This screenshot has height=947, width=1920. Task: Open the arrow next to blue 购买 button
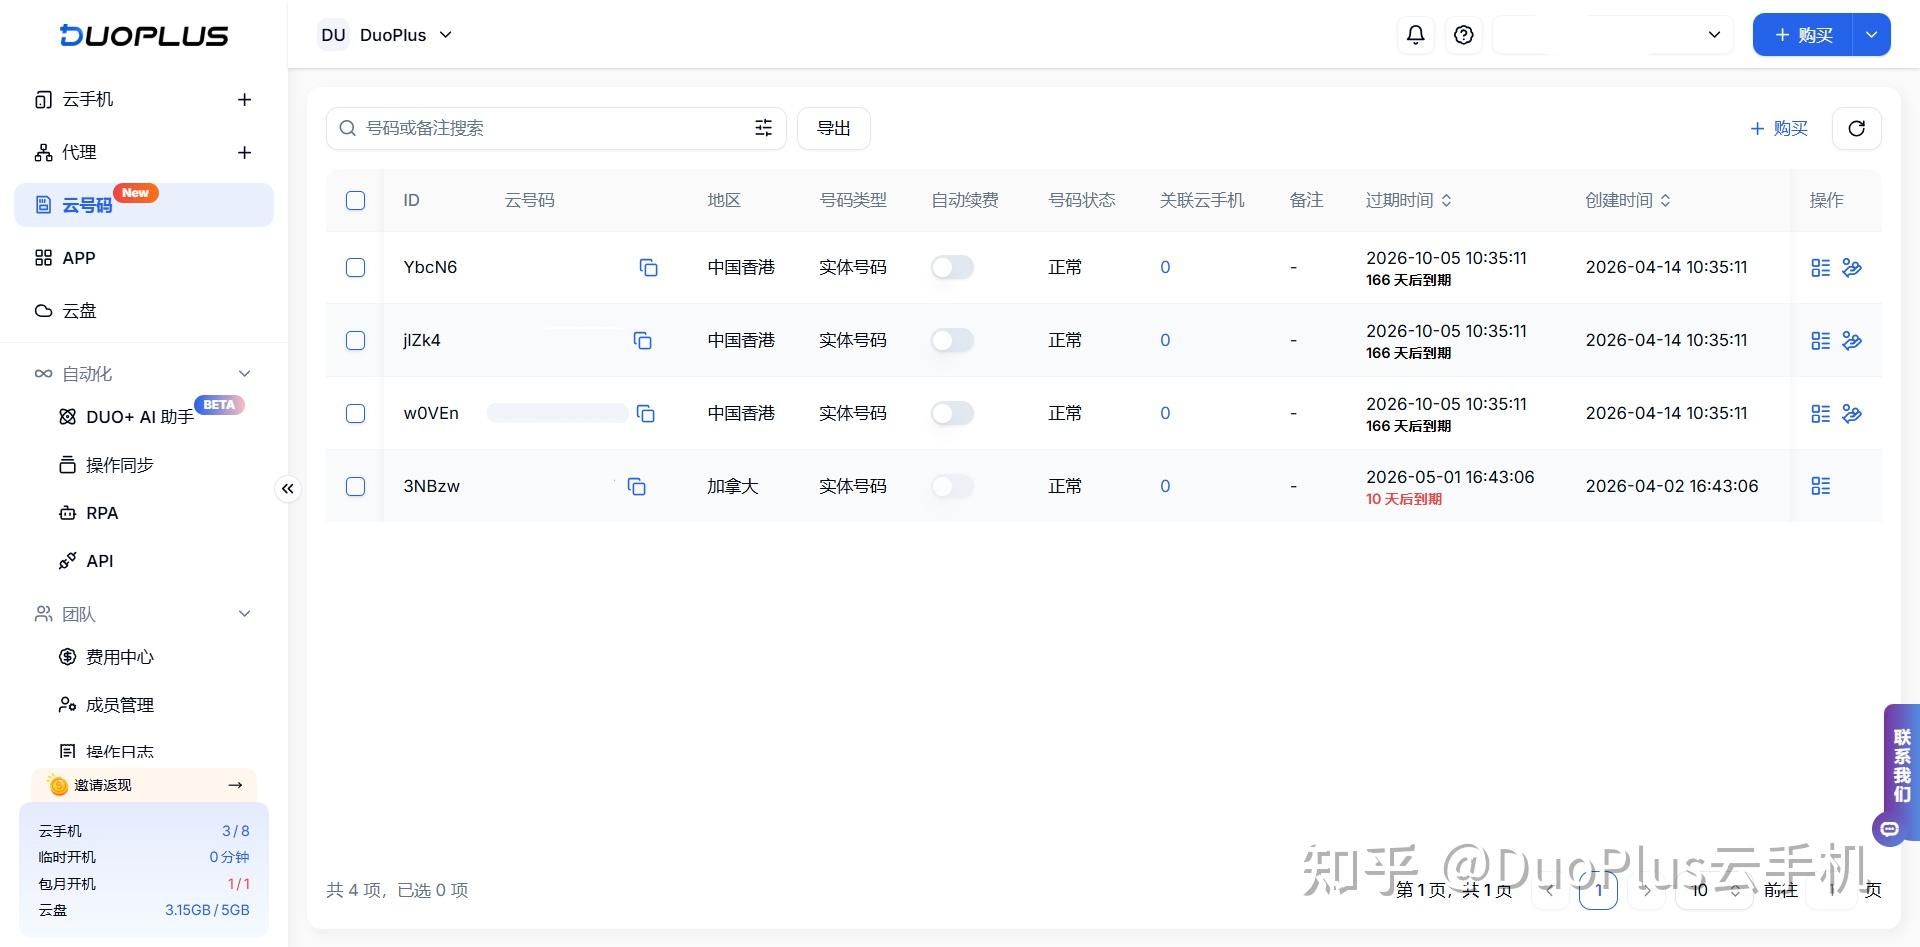click(x=1871, y=35)
